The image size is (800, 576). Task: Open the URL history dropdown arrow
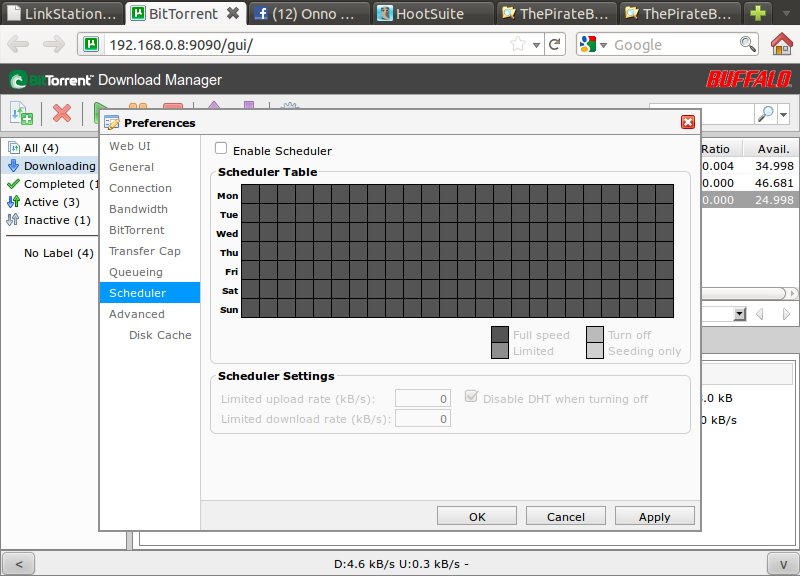pyautogui.click(x=538, y=45)
